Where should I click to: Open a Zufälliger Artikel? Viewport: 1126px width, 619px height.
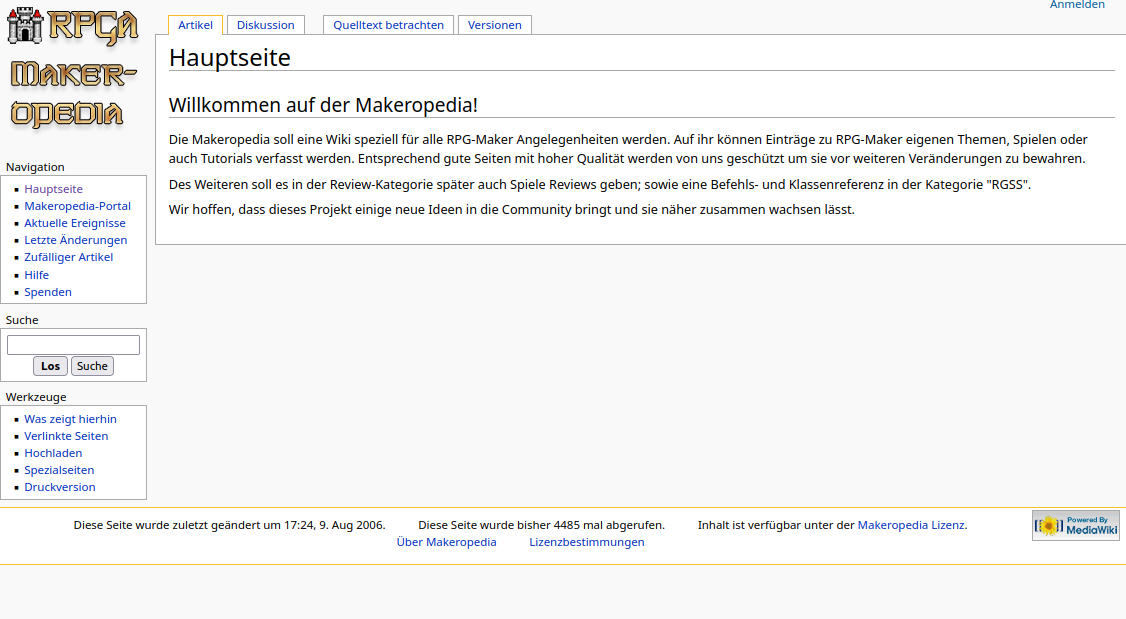coord(68,257)
